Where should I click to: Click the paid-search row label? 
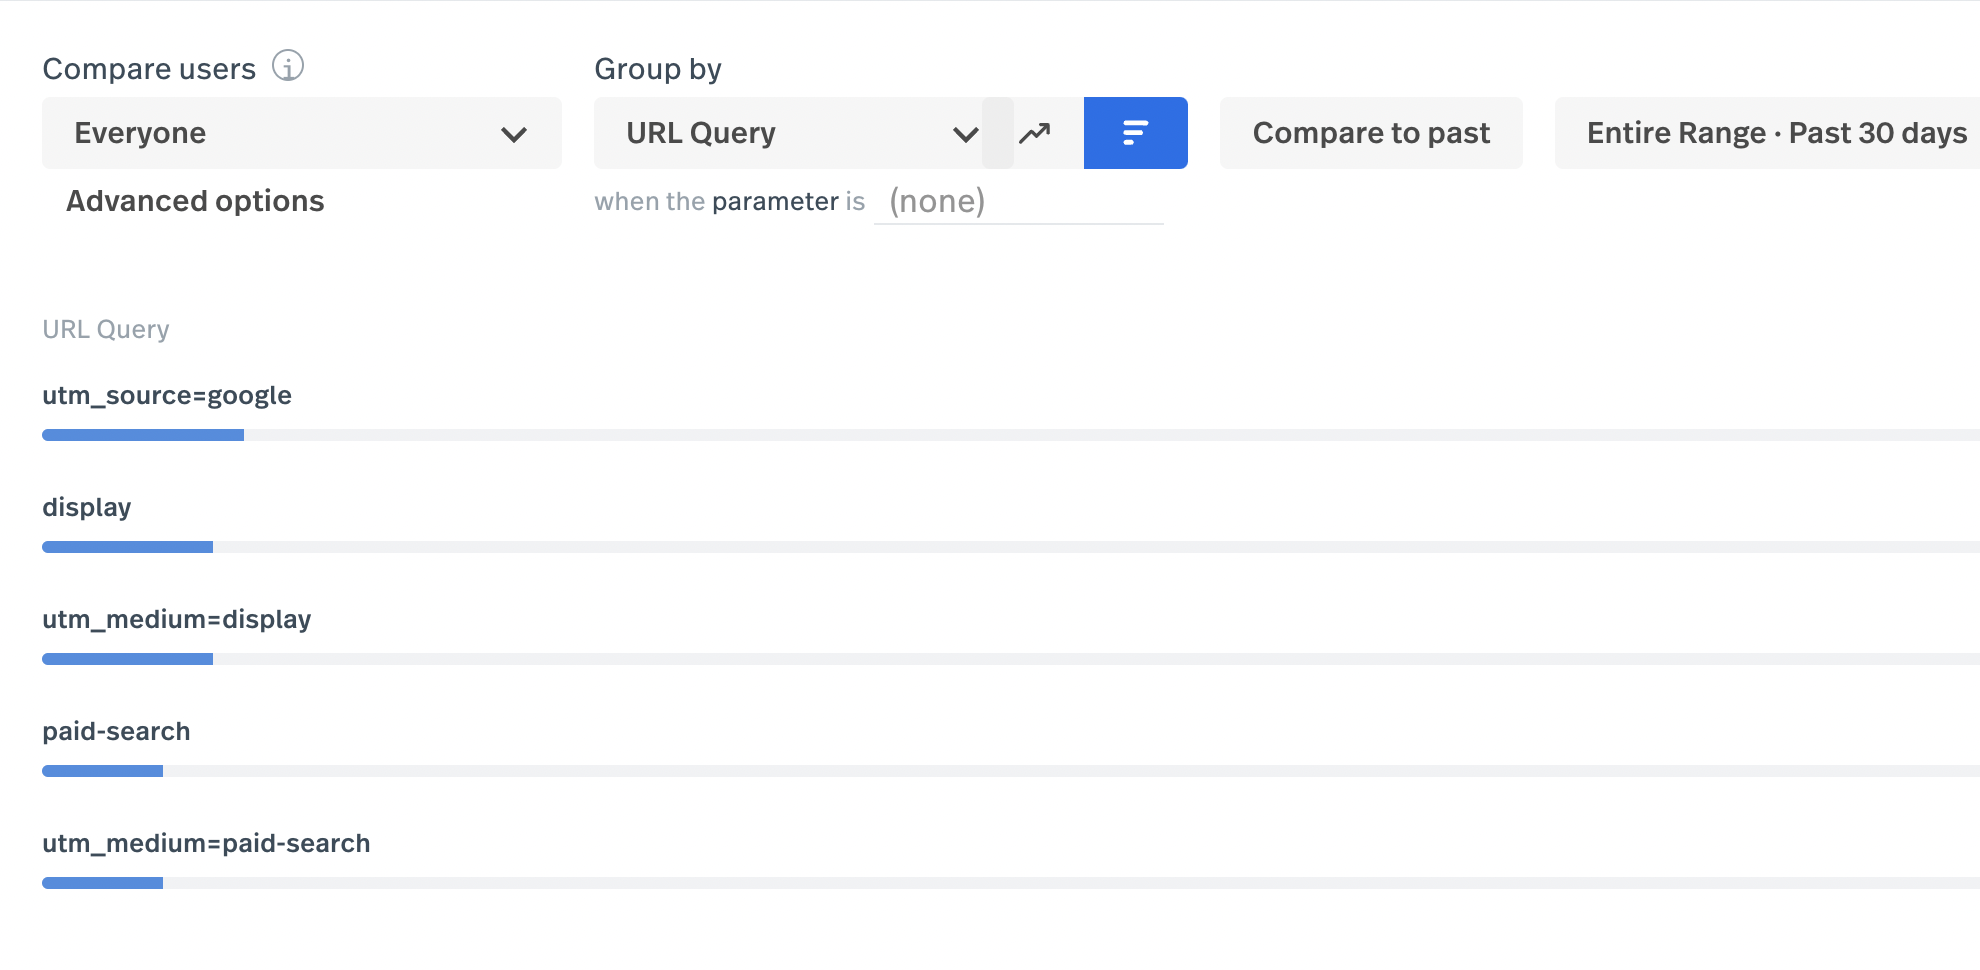point(116,731)
